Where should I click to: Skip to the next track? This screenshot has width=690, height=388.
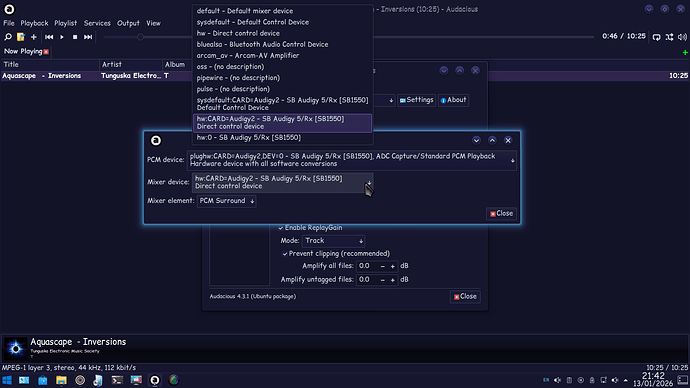point(88,37)
